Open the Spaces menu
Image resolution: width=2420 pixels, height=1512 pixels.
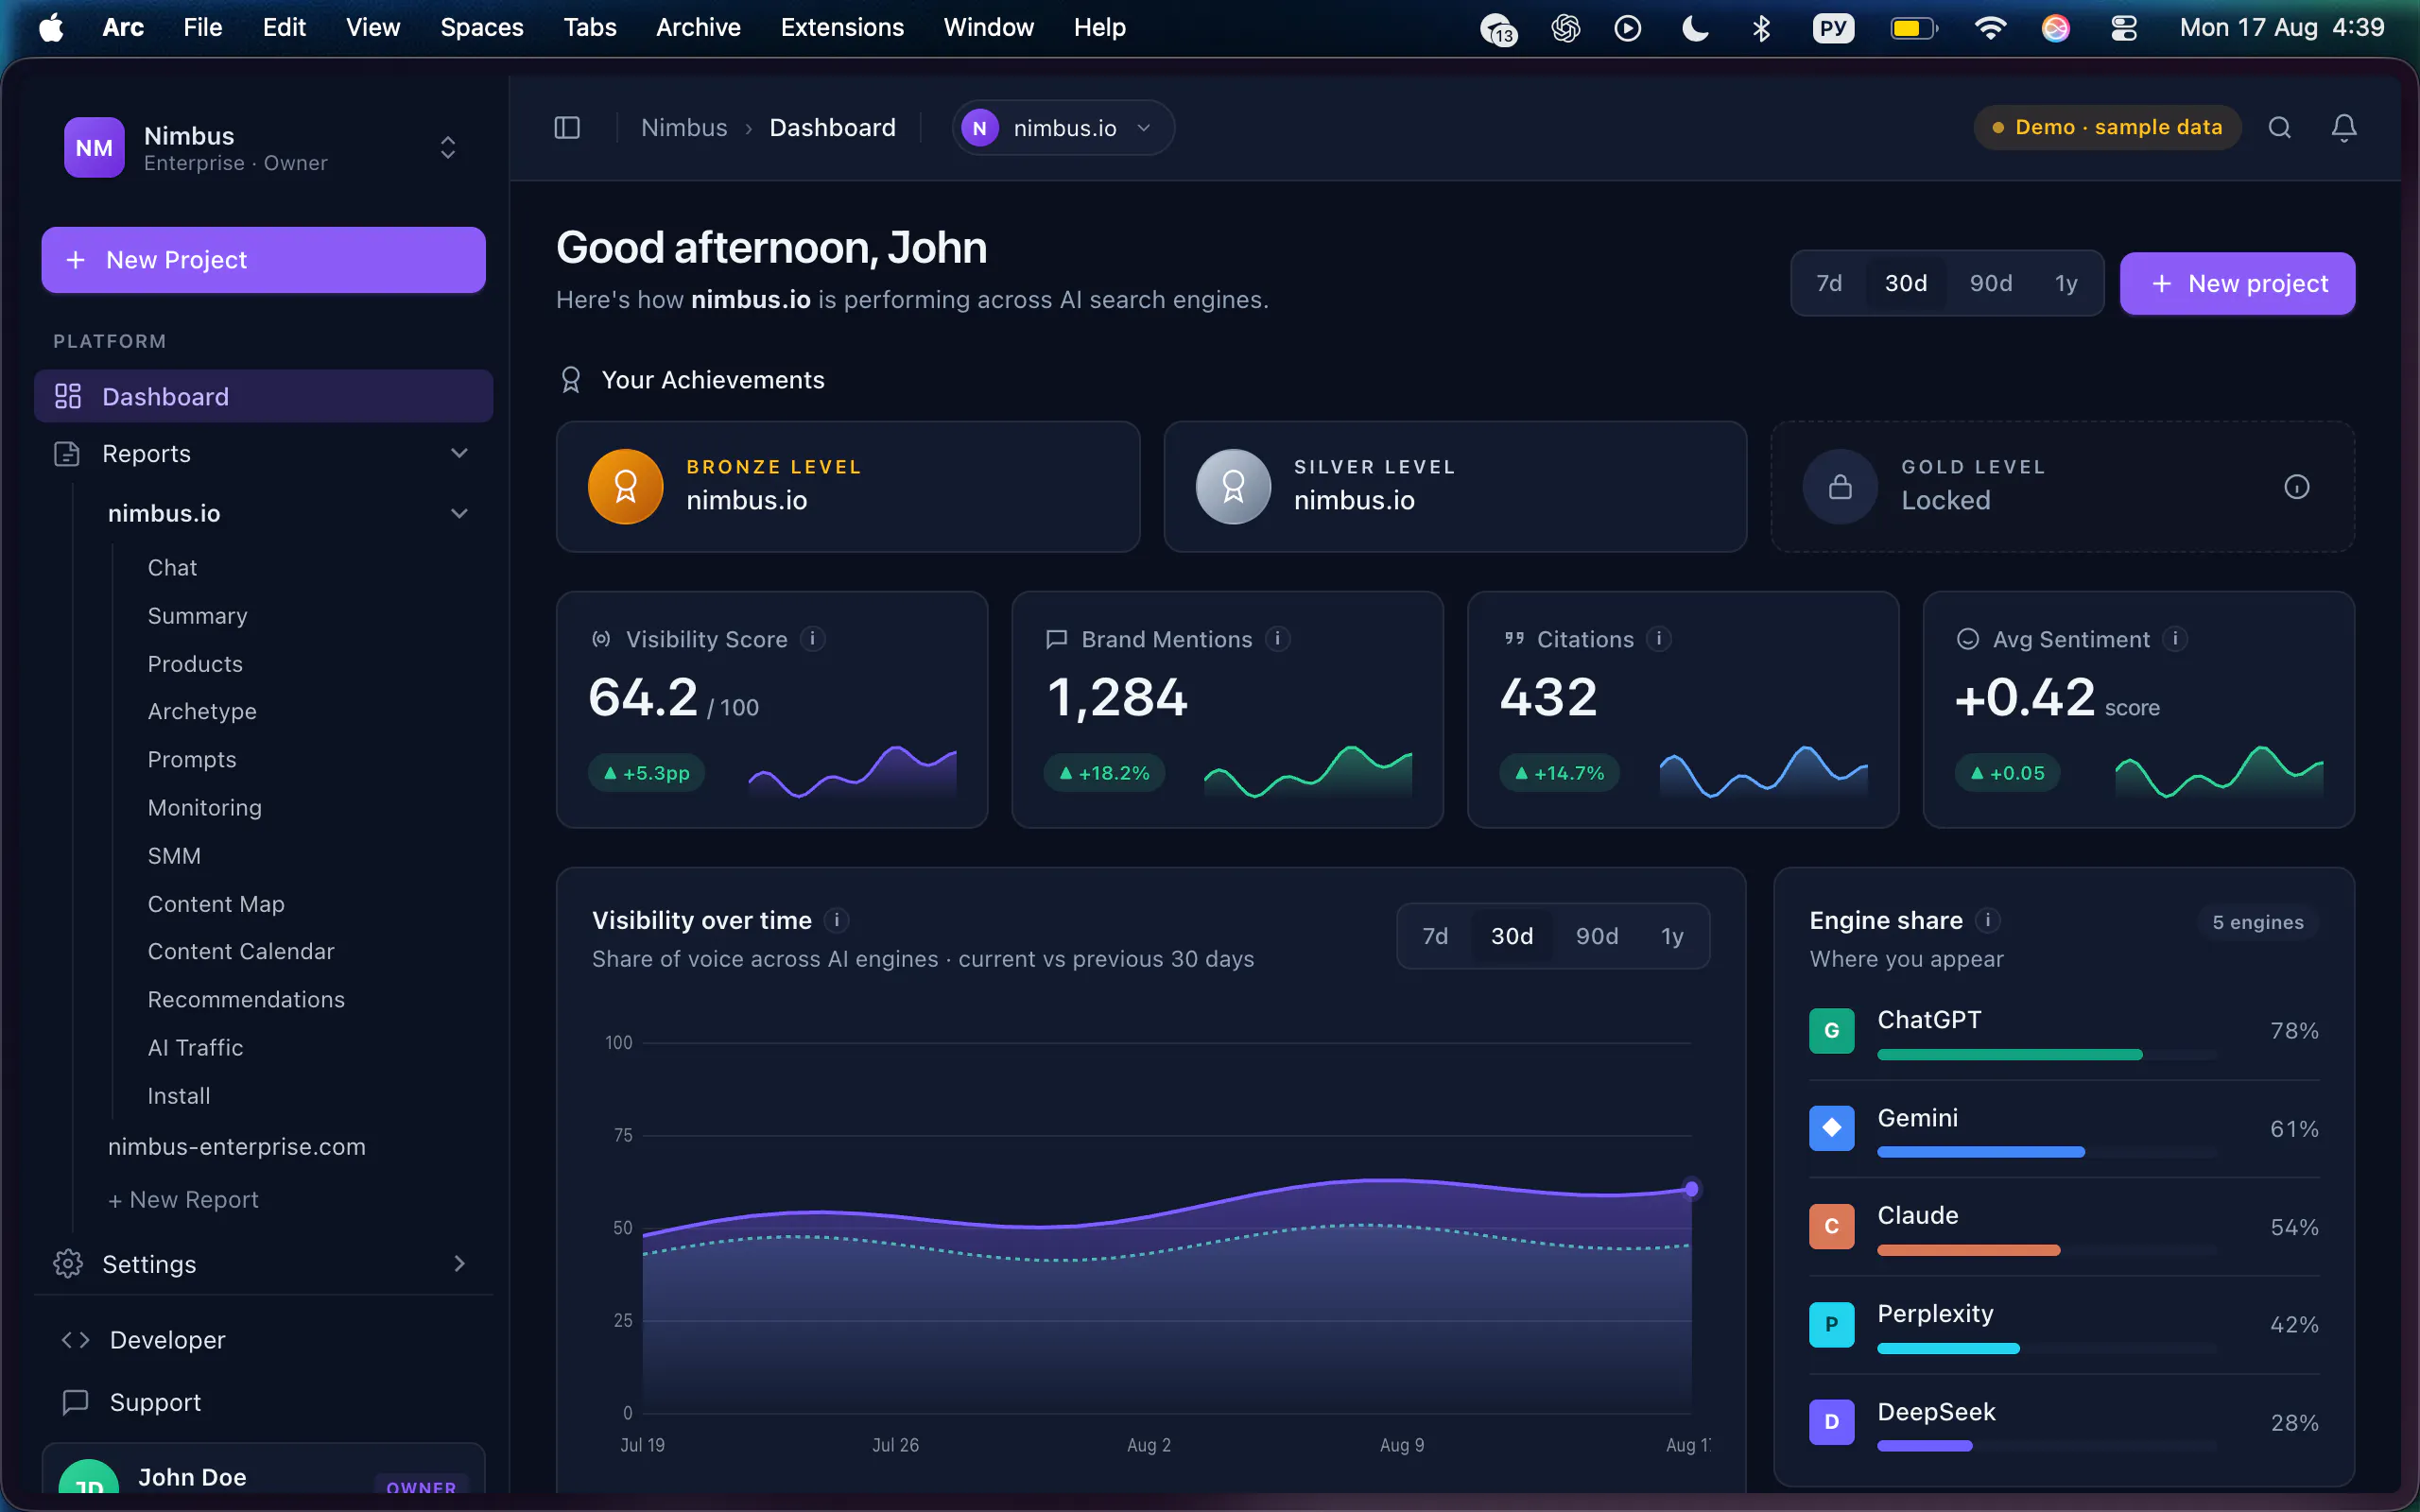click(x=481, y=27)
